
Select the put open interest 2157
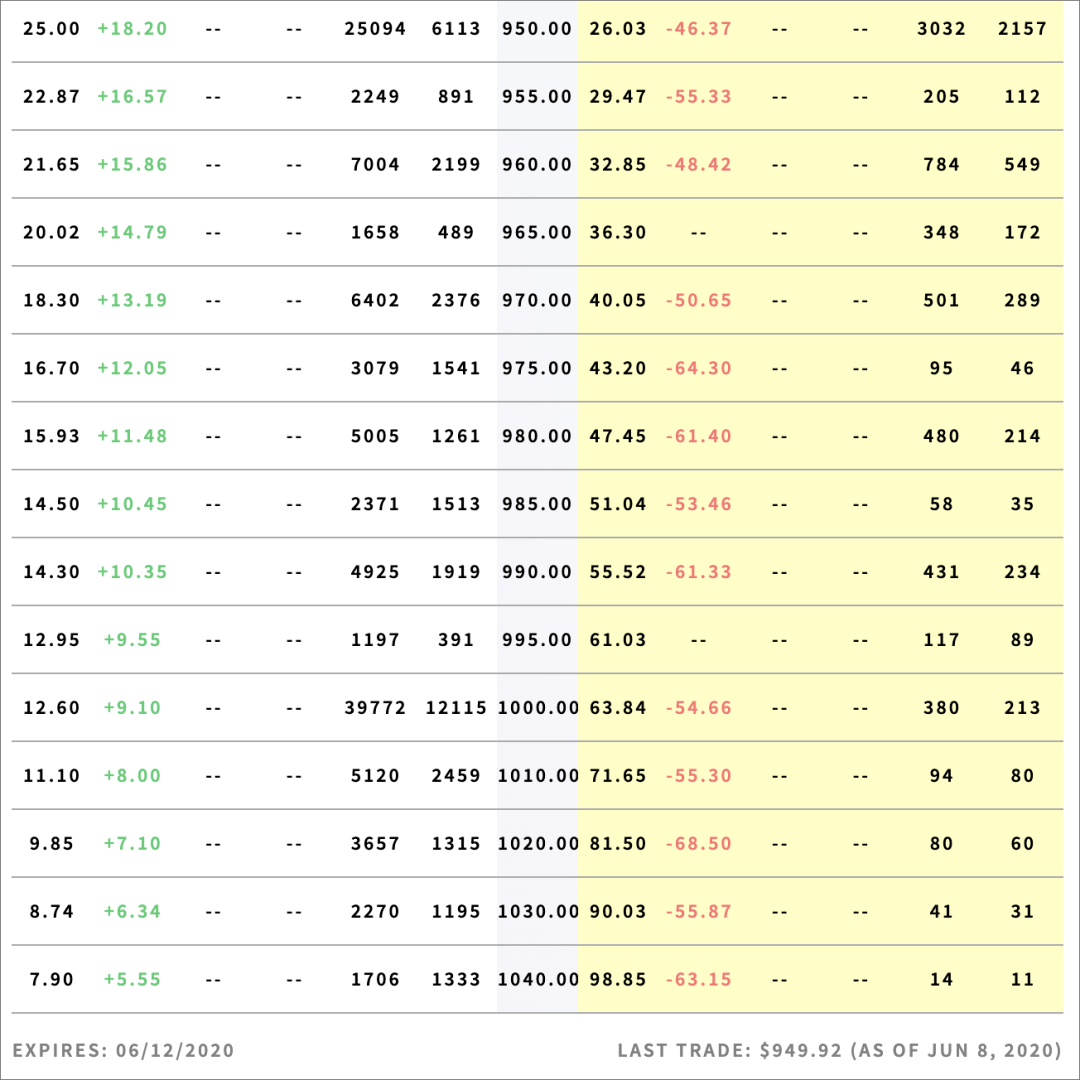[1022, 29]
